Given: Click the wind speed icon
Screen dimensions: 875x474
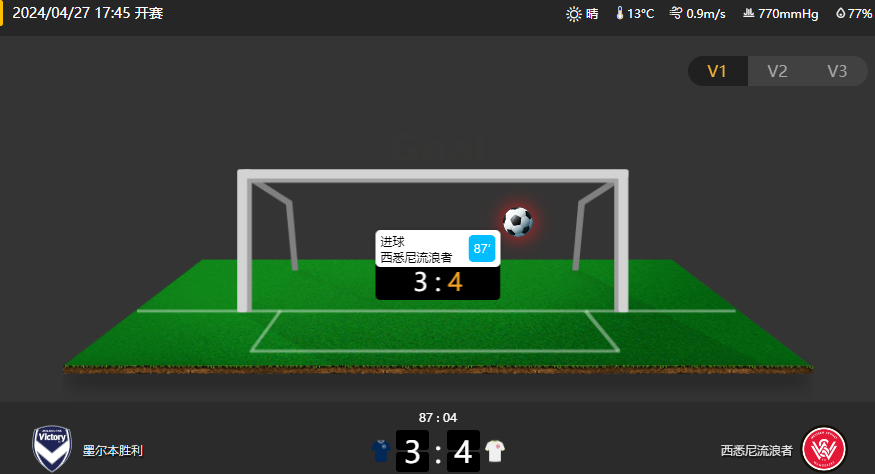Looking at the screenshot, I should [x=676, y=13].
